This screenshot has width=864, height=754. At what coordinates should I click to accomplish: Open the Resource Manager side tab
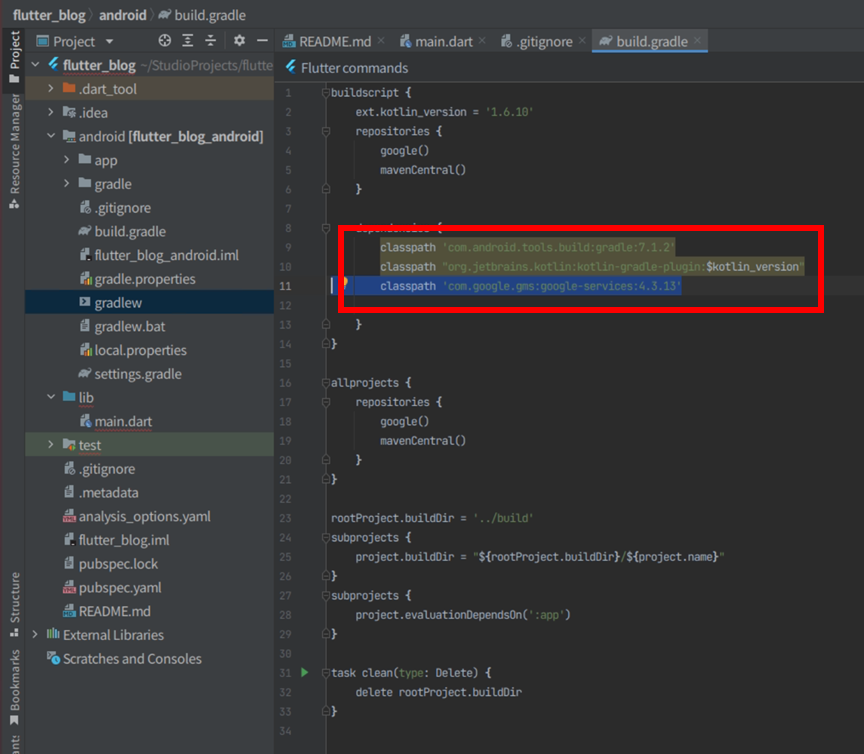(14, 151)
